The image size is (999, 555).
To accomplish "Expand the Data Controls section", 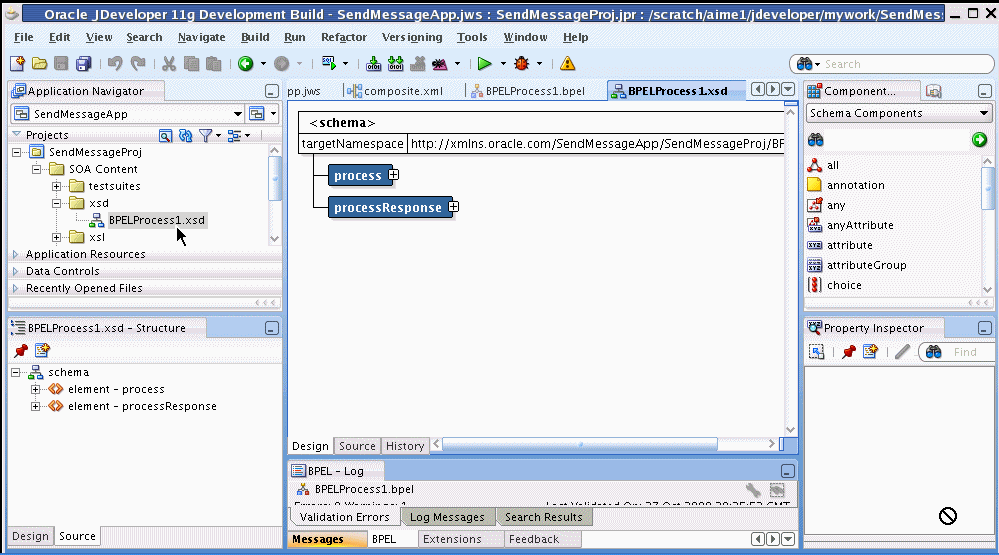I will pyautogui.click(x=16, y=271).
